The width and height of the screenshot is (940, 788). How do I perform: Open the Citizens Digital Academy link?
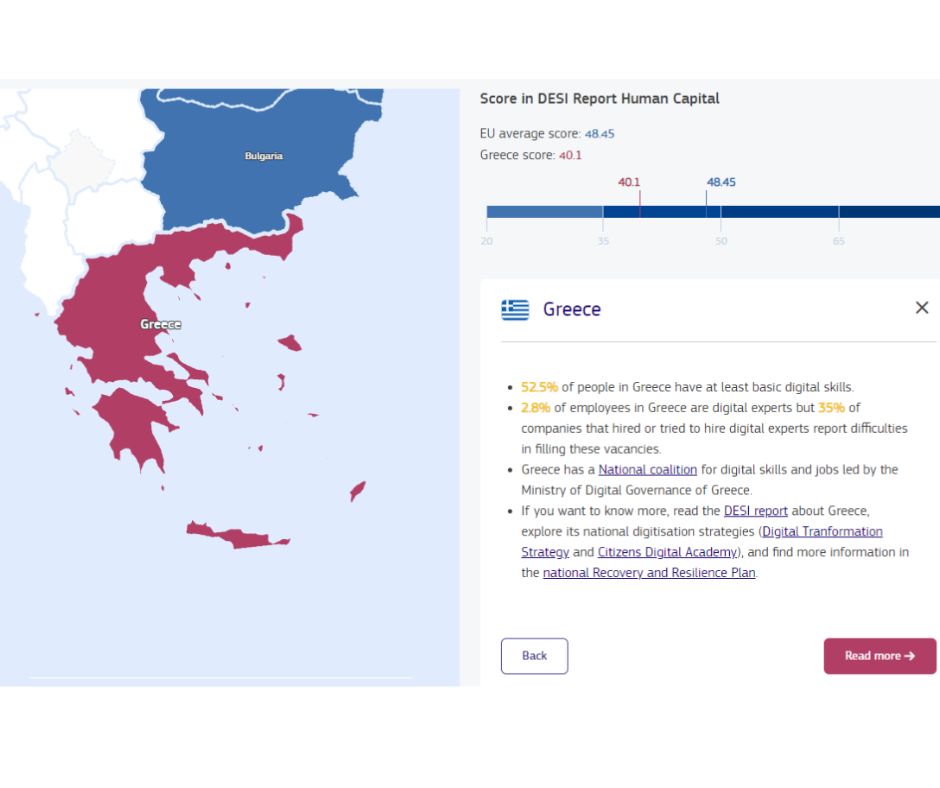667,552
